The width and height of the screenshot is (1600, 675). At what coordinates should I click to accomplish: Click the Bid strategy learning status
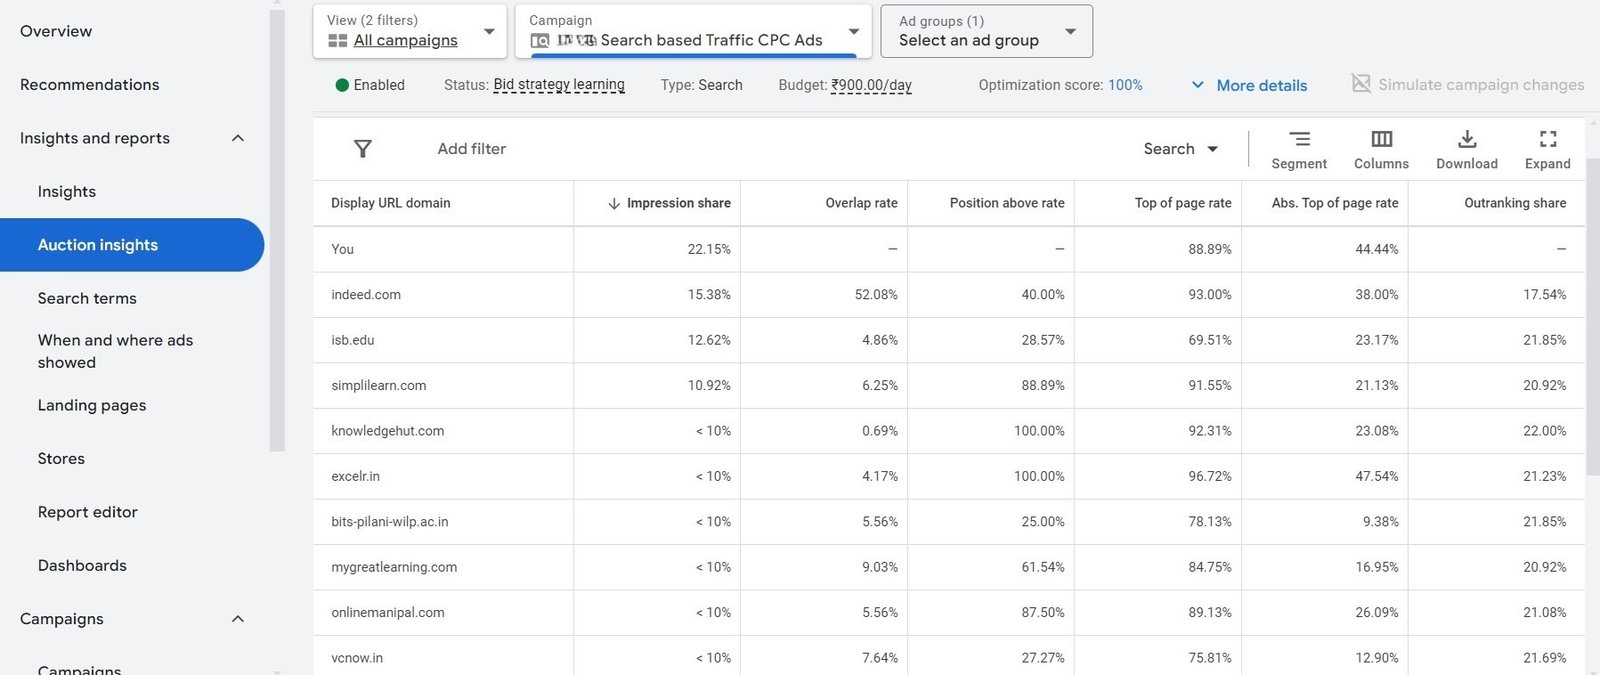tap(558, 85)
